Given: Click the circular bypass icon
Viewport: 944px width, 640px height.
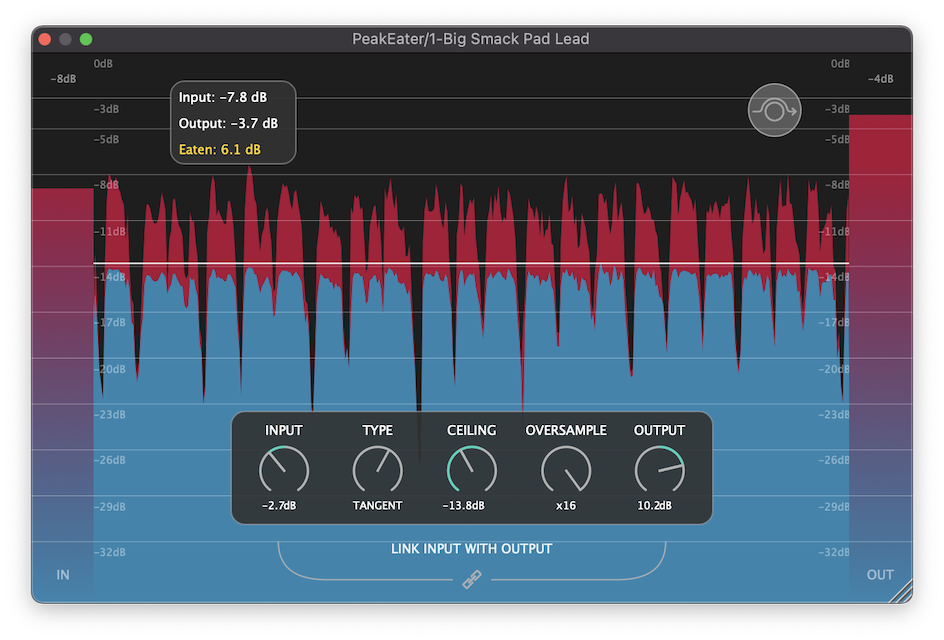Looking at the screenshot, I should point(775,111).
